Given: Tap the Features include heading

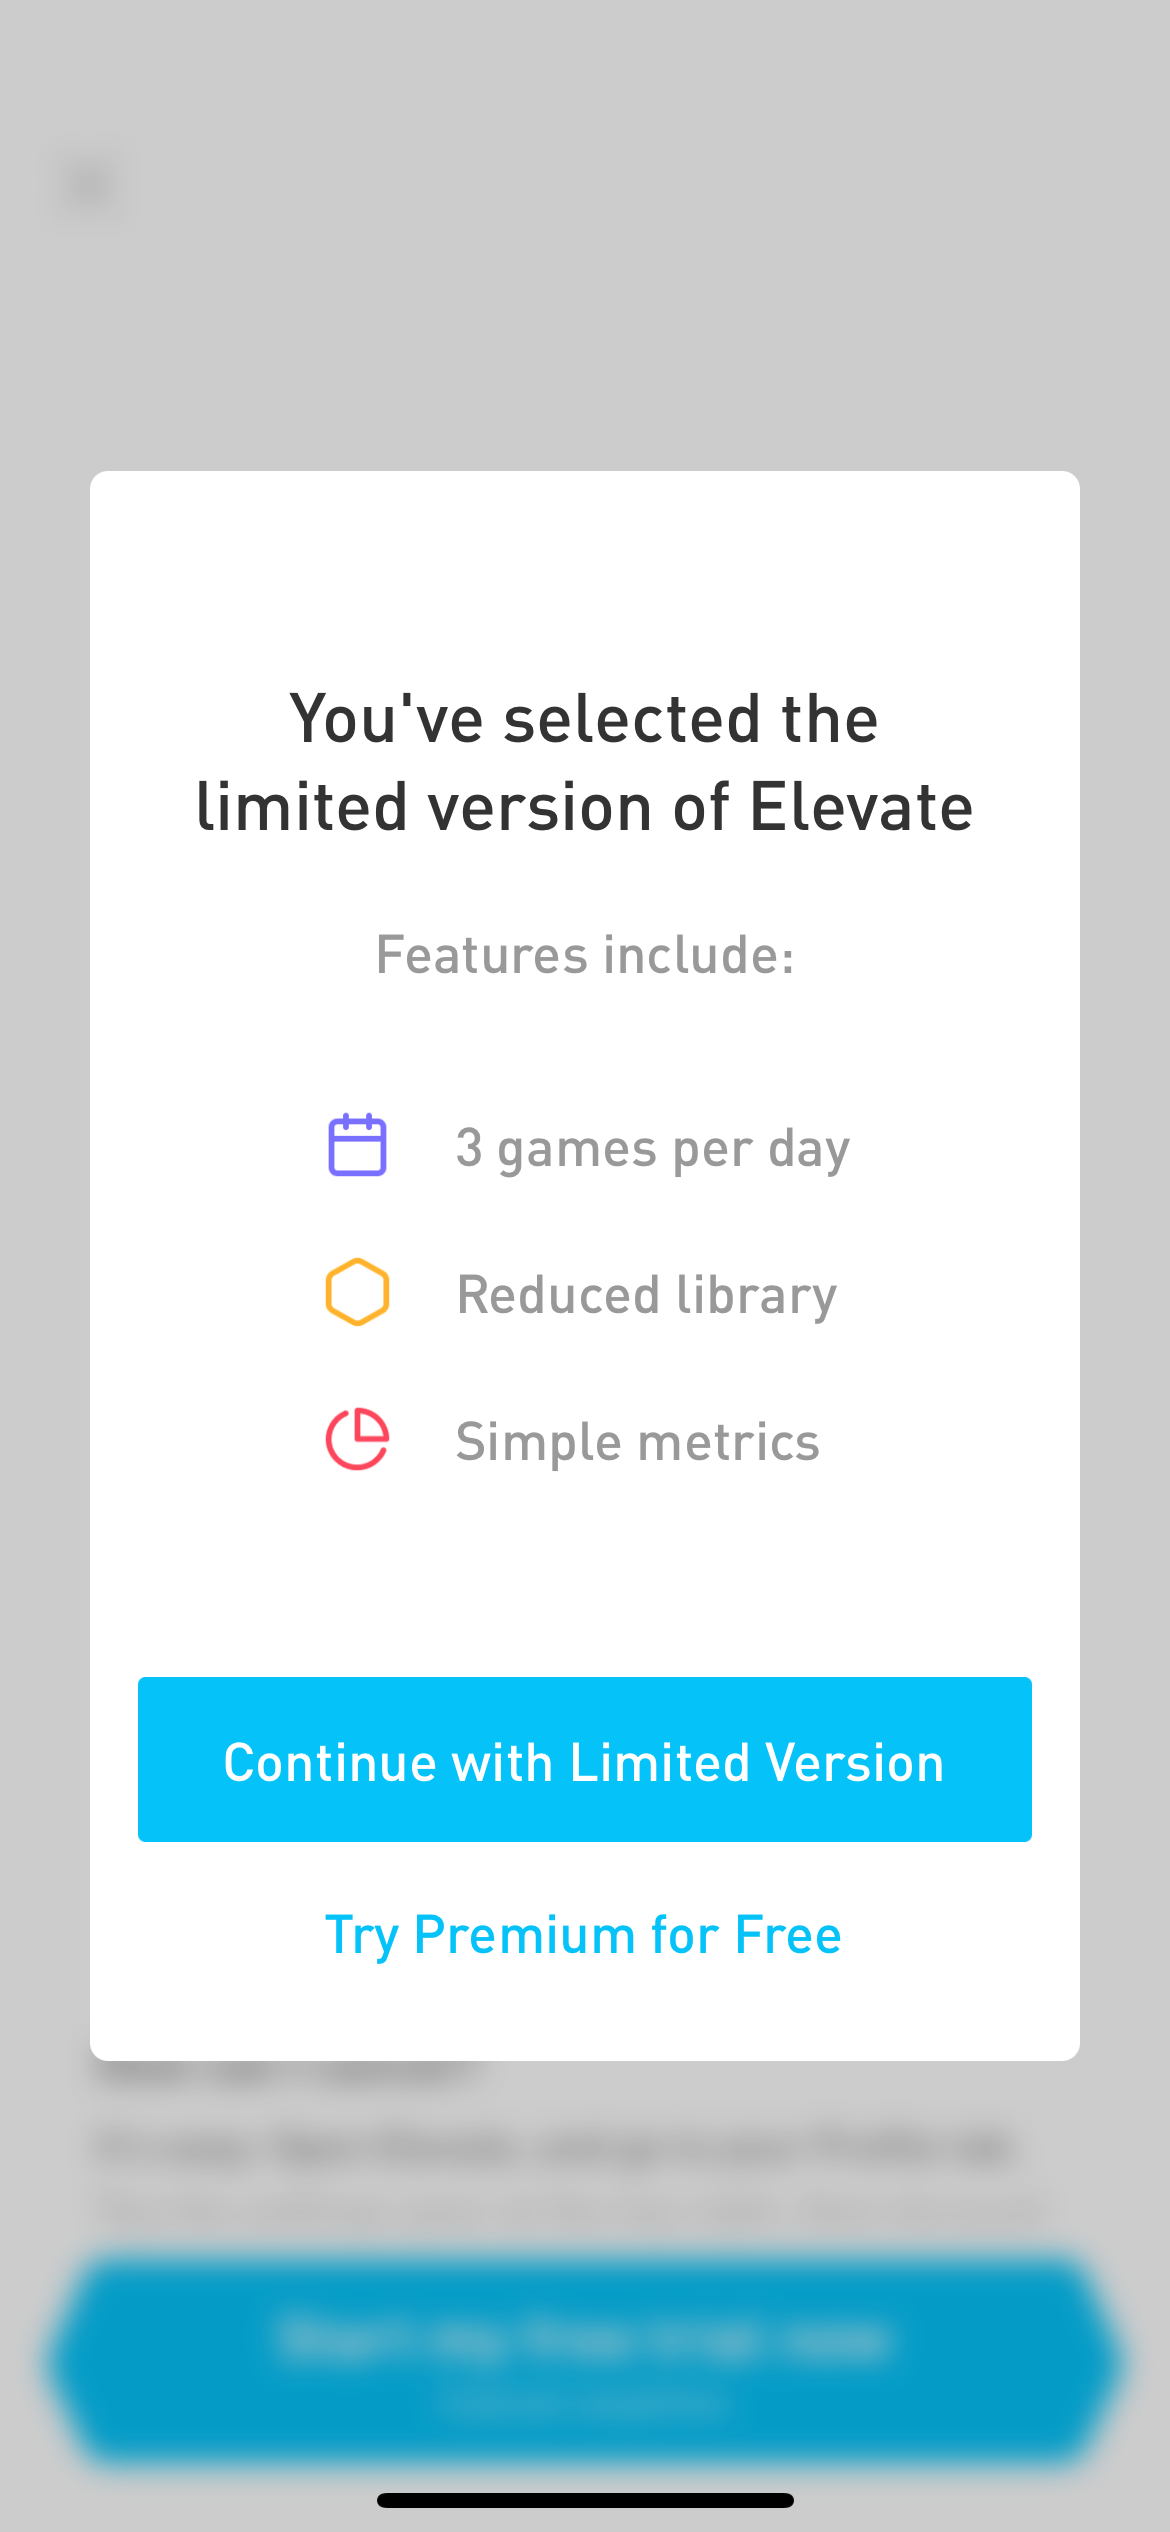Looking at the screenshot, I should pos(584,954).
